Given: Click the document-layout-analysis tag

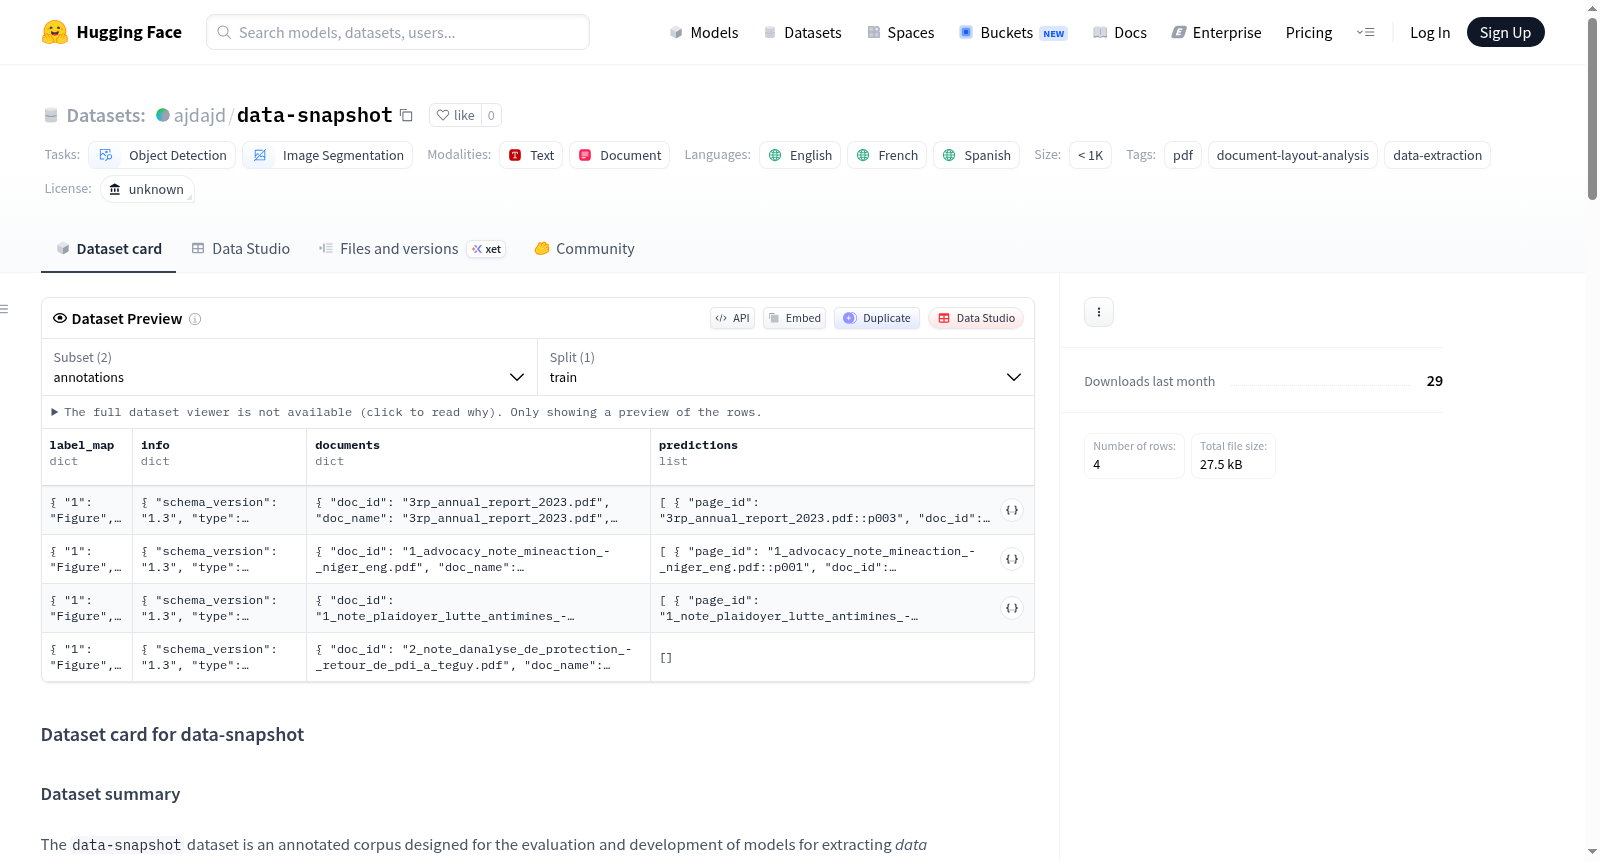Looking at the screenshot, I should click(x=1293, y=155).
